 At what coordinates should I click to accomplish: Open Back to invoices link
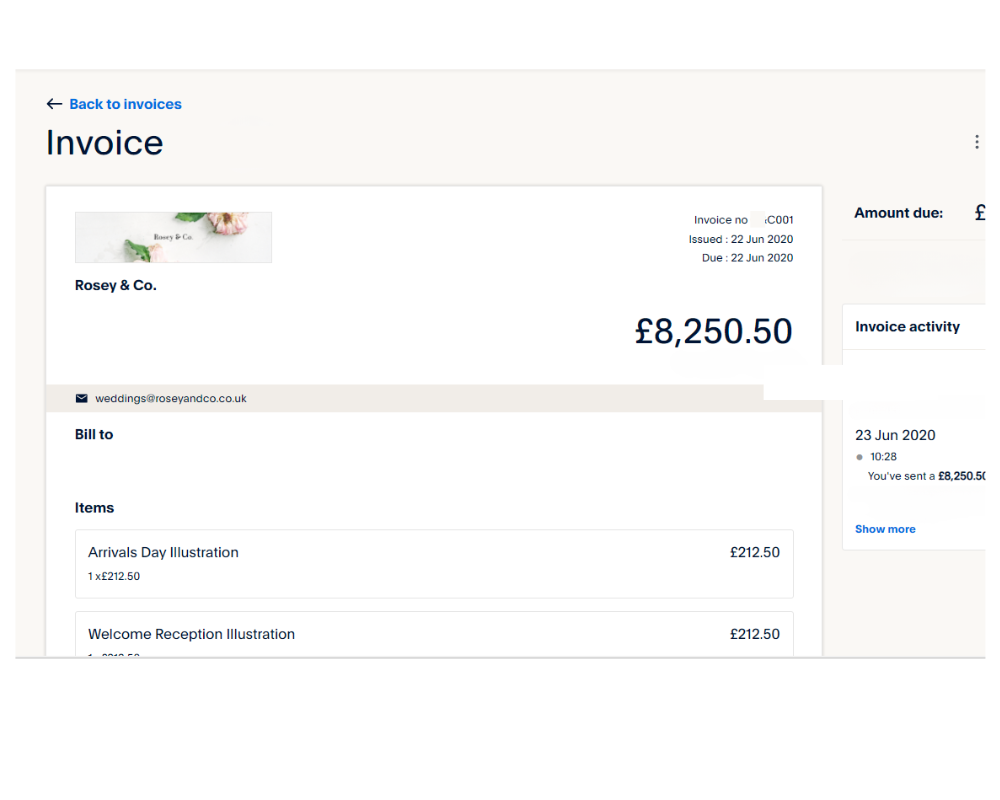tap(125, 104)
